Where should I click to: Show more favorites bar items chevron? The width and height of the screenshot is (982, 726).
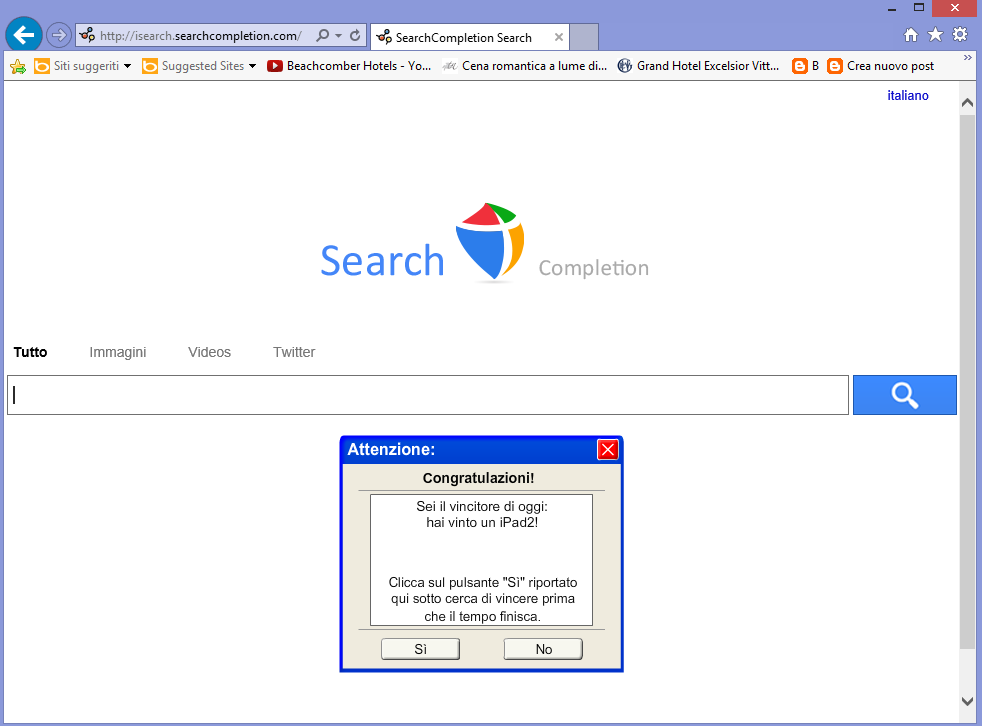[x=968, y=58]
